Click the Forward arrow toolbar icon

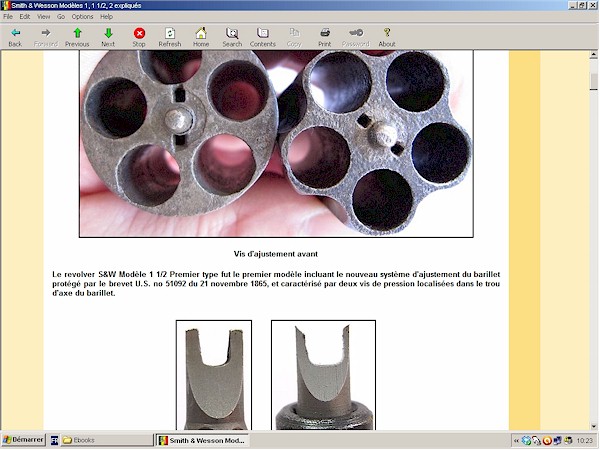point(46,33)
